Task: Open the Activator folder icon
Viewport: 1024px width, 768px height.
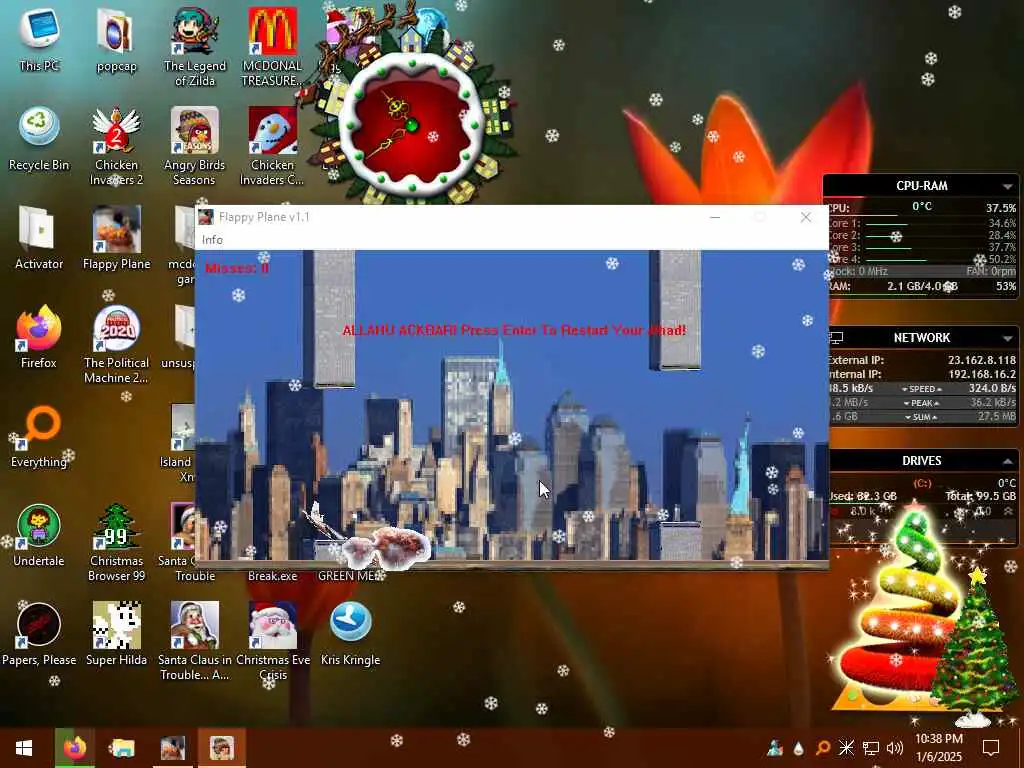Action: tap(39, 238)
